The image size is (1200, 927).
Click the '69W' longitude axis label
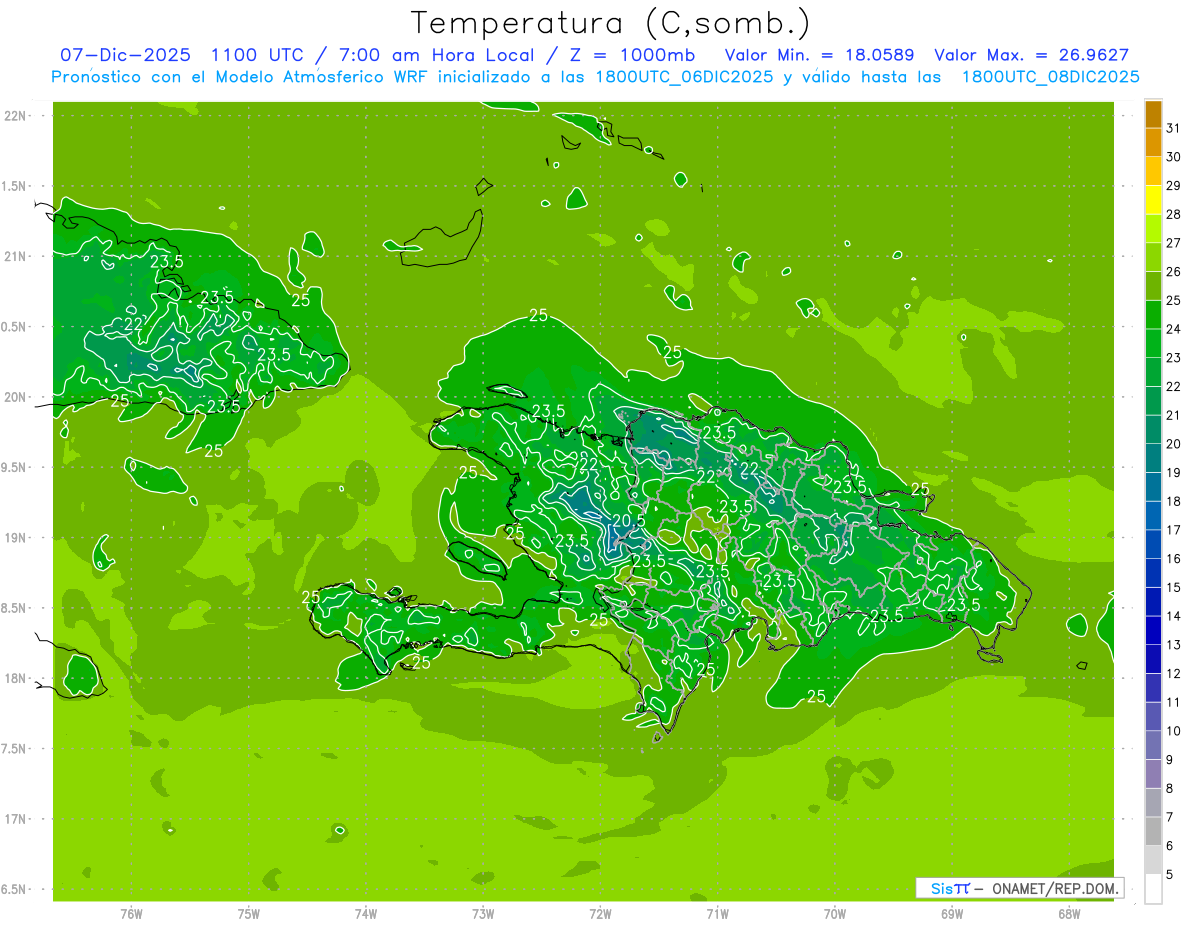952,913
